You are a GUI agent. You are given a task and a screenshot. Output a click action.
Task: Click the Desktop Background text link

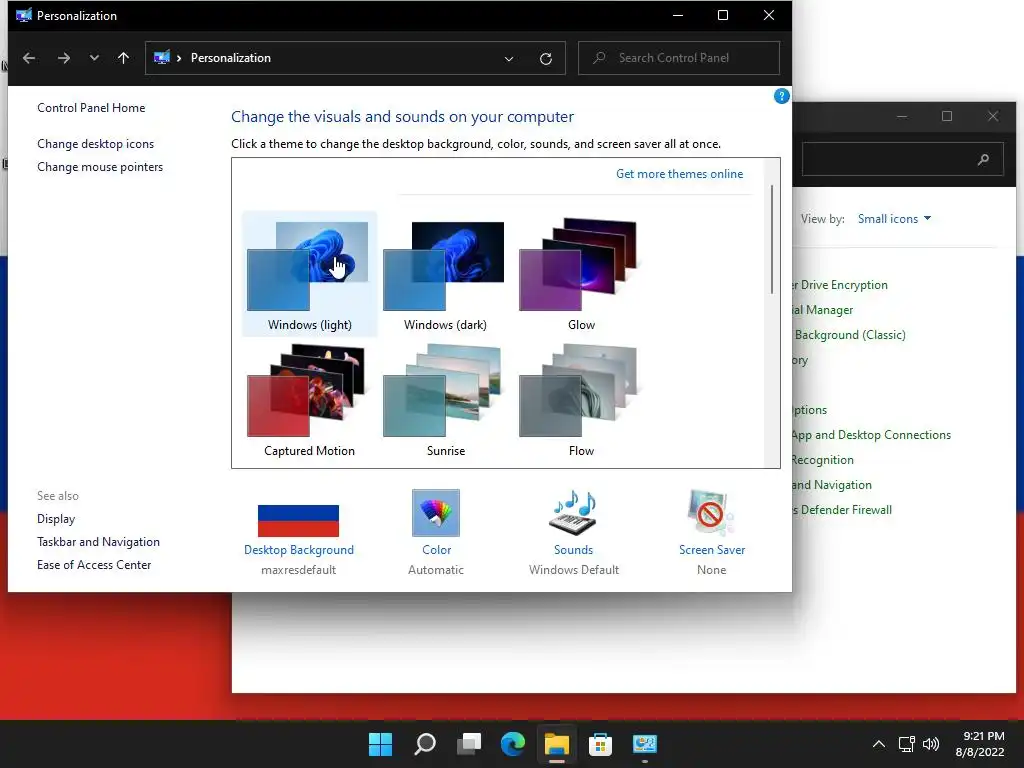[298, 550]
